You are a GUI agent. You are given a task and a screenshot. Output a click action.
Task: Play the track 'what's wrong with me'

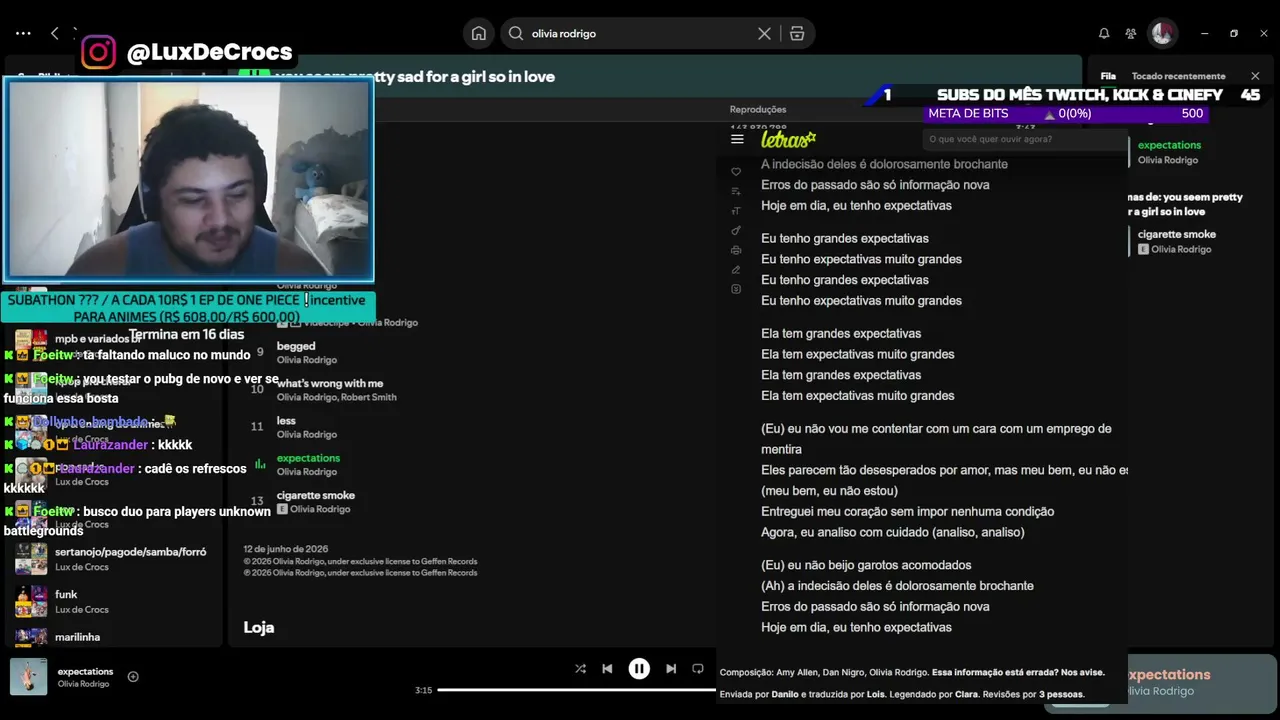(330, 383)
